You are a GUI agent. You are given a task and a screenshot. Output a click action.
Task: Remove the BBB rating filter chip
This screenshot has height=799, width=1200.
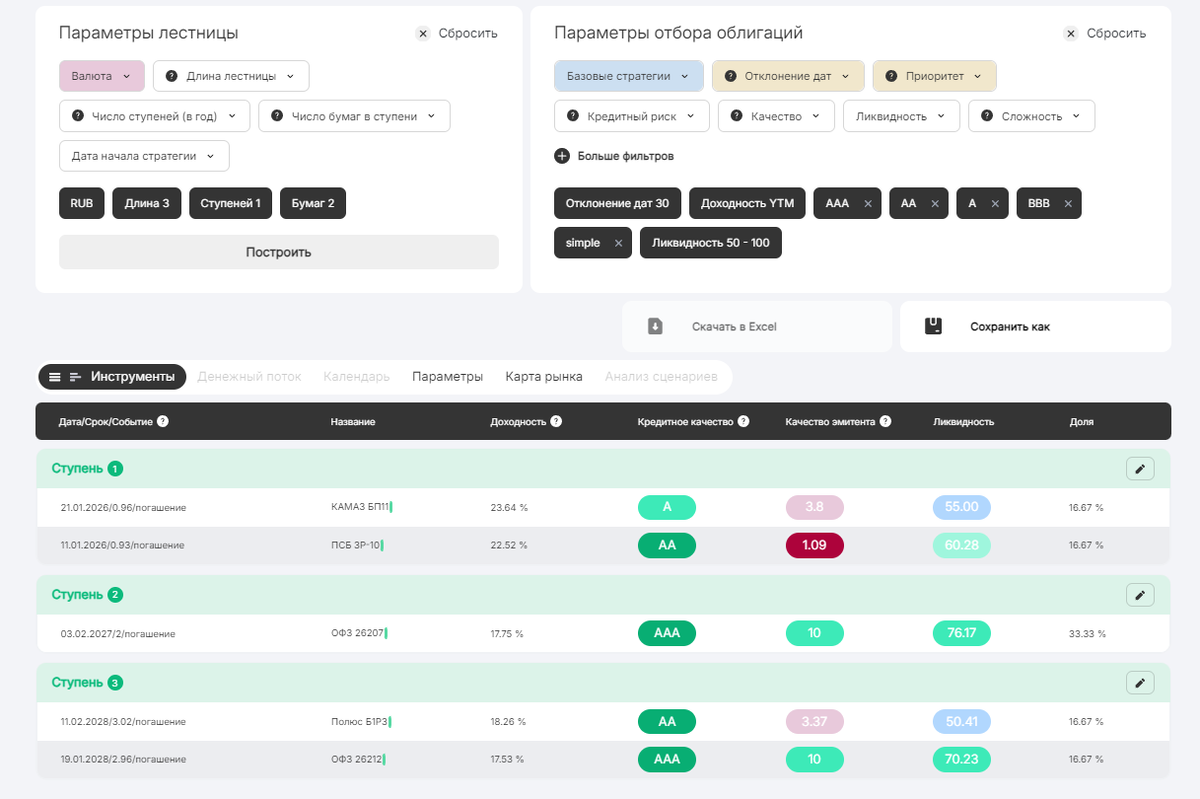1067,204
